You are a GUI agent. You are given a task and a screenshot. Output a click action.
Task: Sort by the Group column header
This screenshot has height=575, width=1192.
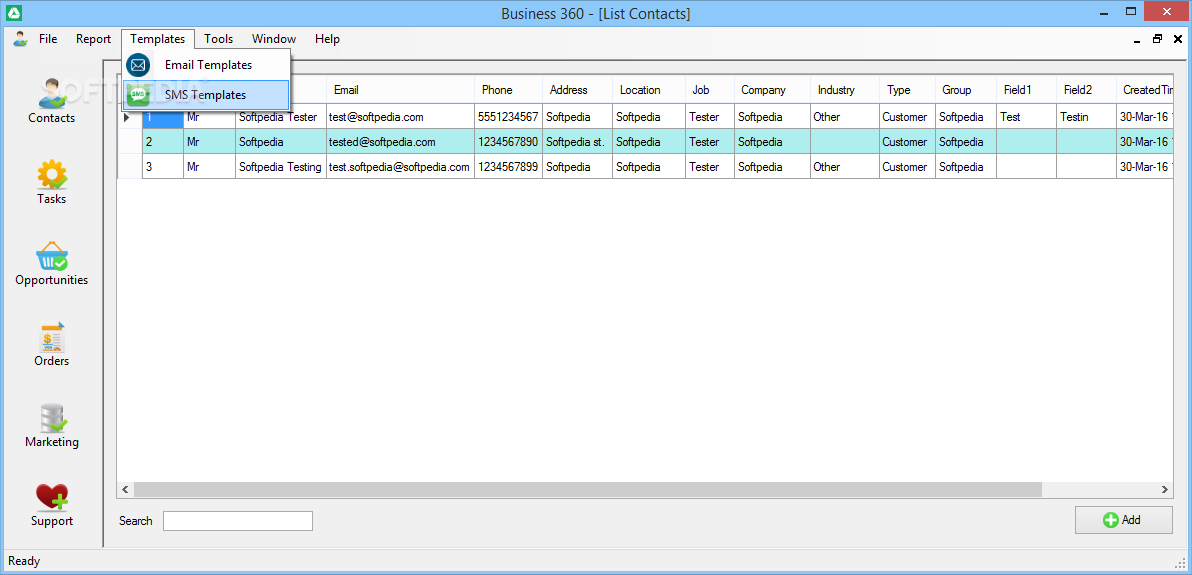click(x=965, y=90)
